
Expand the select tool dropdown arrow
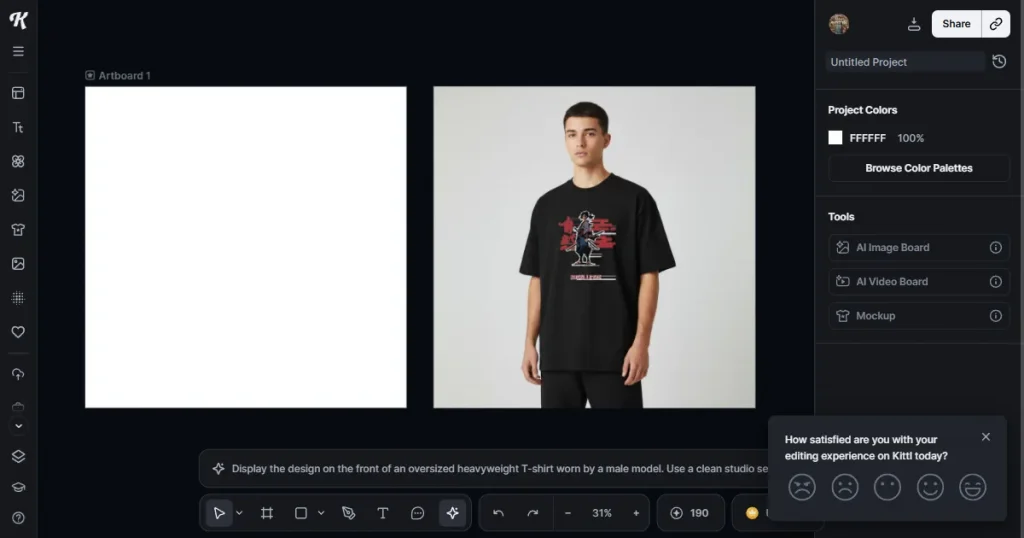coord(239,513)
